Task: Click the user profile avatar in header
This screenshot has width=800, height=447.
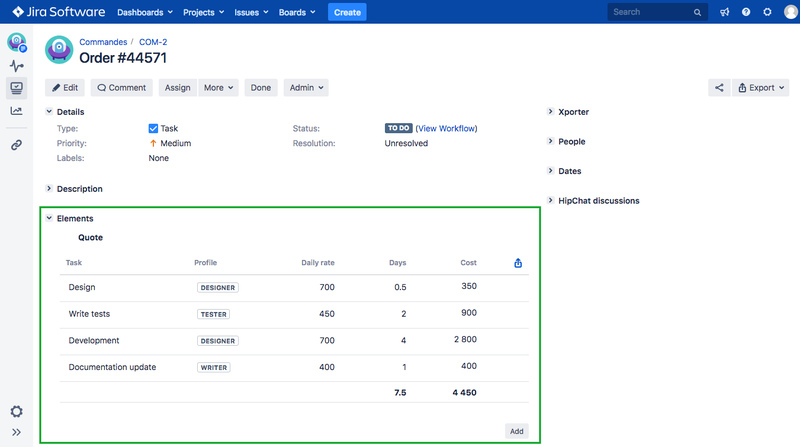Action: point(789,12)
